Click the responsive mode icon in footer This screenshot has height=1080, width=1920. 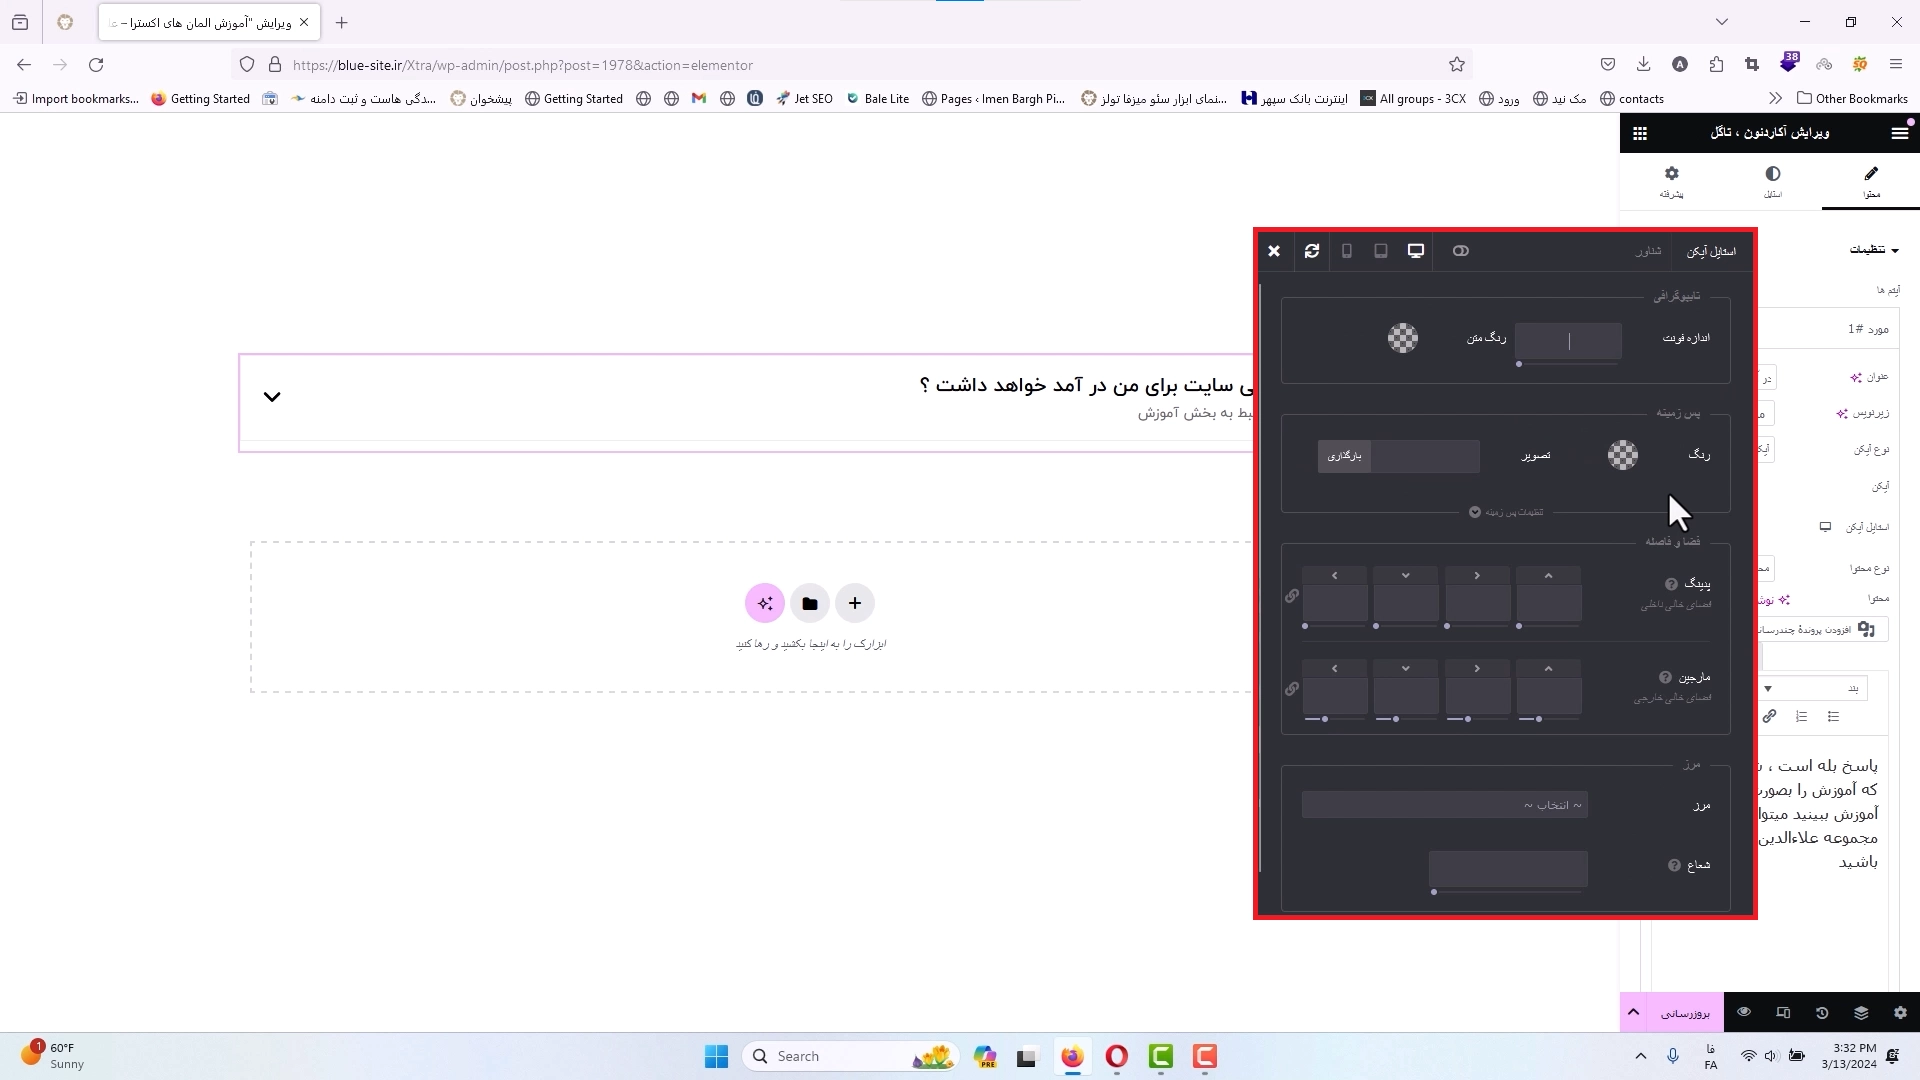tap(1783, 1013)
